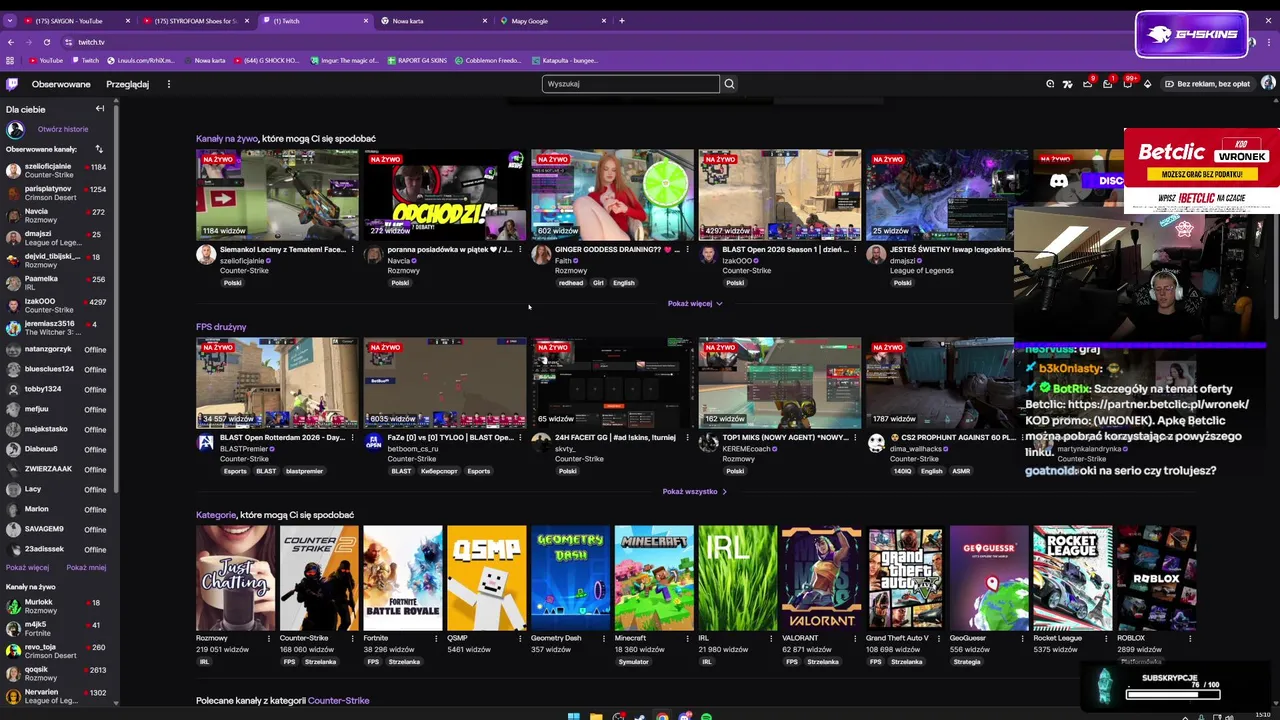Open Rocket League category cover

coord(1072,578)
